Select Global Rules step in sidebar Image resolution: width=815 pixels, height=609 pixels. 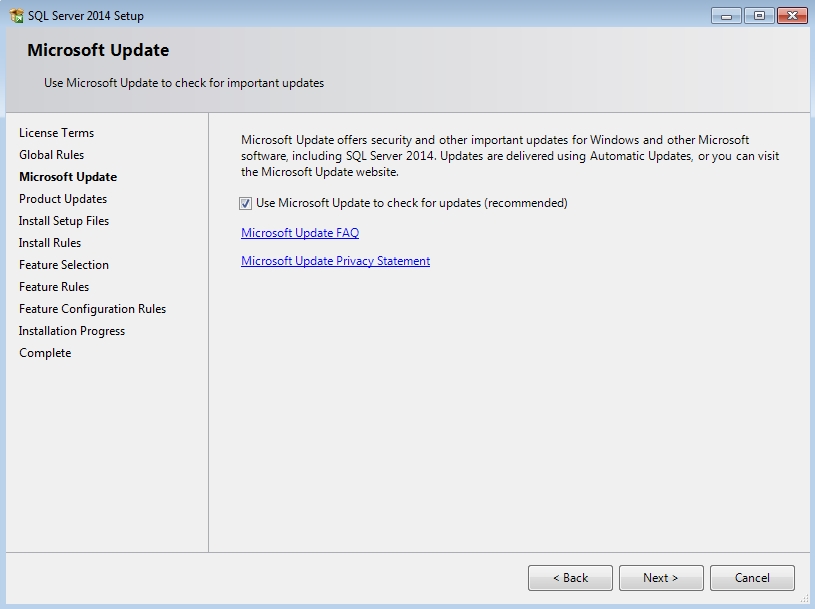tap(51, 155)
